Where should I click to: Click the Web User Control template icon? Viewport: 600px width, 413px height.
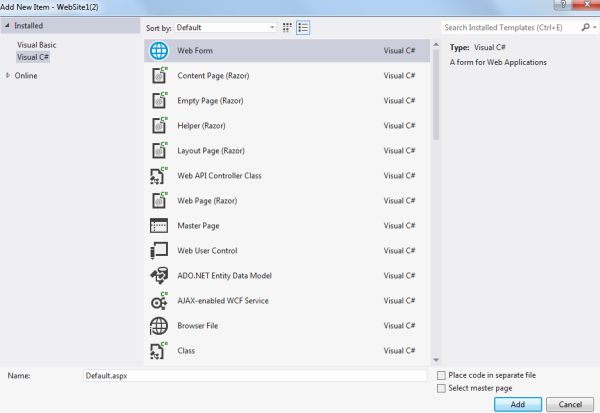[x=159, y=251]
